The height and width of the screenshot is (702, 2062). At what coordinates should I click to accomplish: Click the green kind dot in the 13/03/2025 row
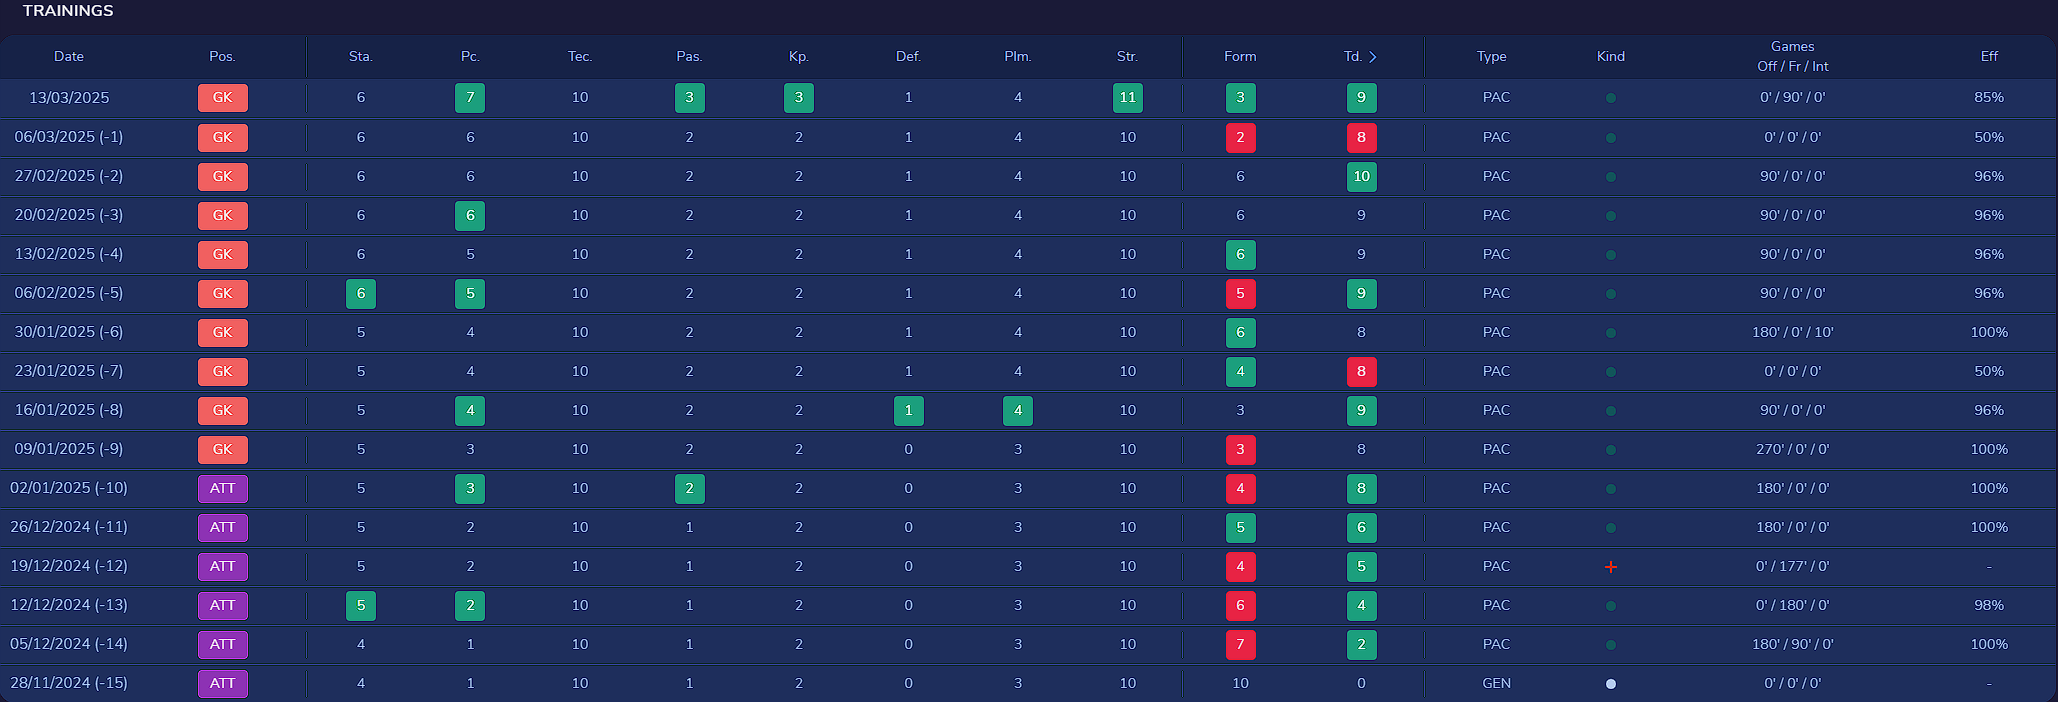click(x=1610, y=98)
